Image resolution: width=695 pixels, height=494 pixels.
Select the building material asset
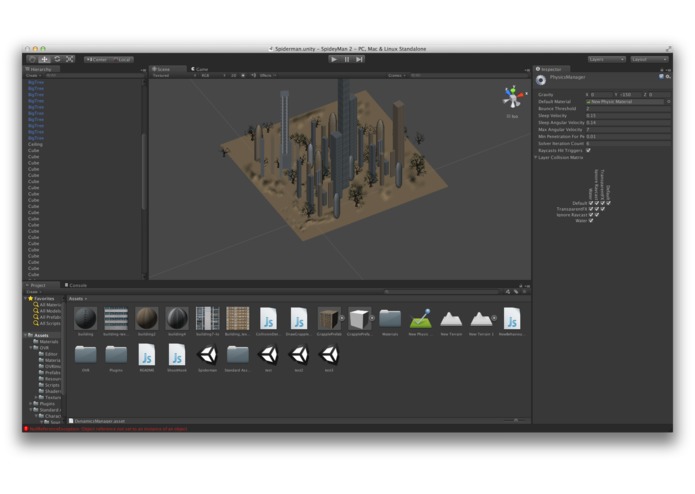tap(86, 321)
